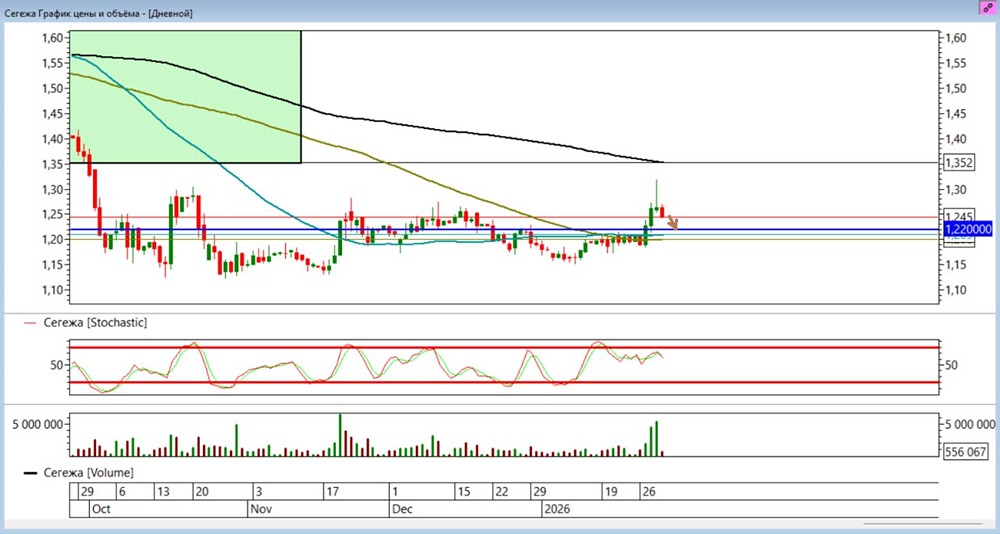Click the blue 1,220000 price label

tap(966, 229)
